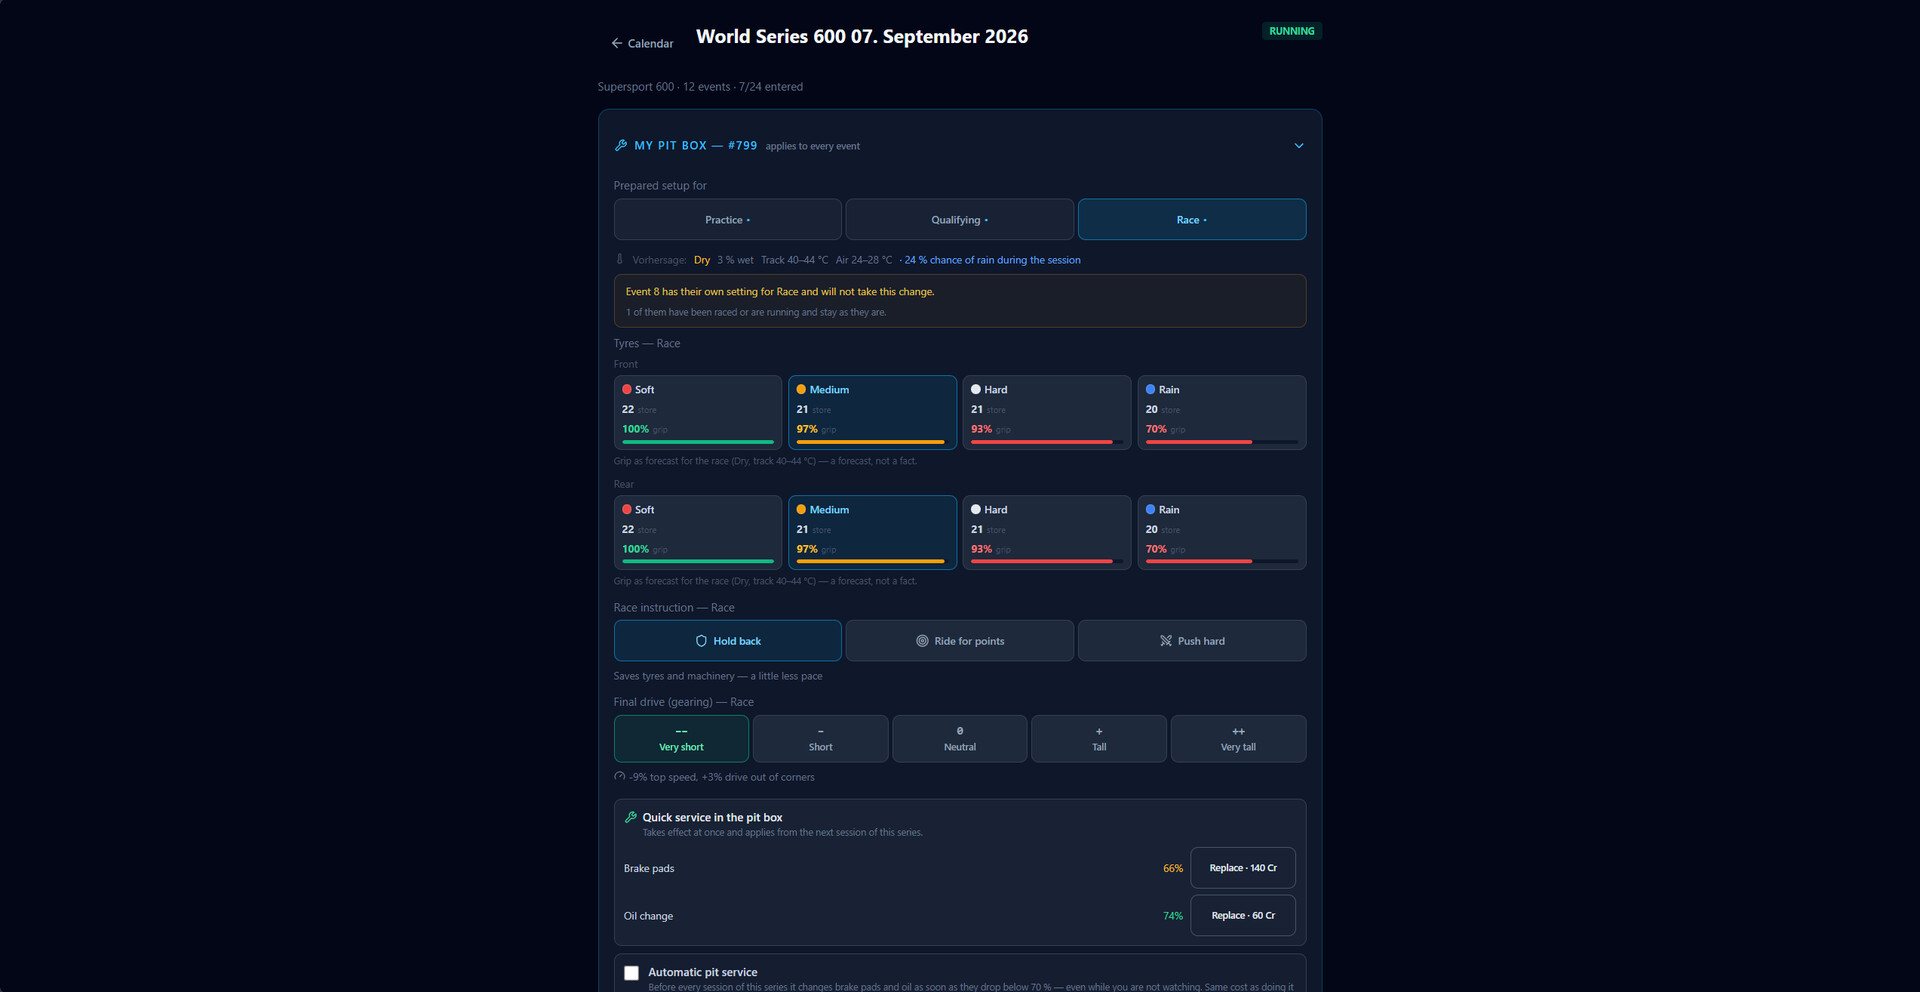Choose Soft rear tyre

click(x=698, y=532)
